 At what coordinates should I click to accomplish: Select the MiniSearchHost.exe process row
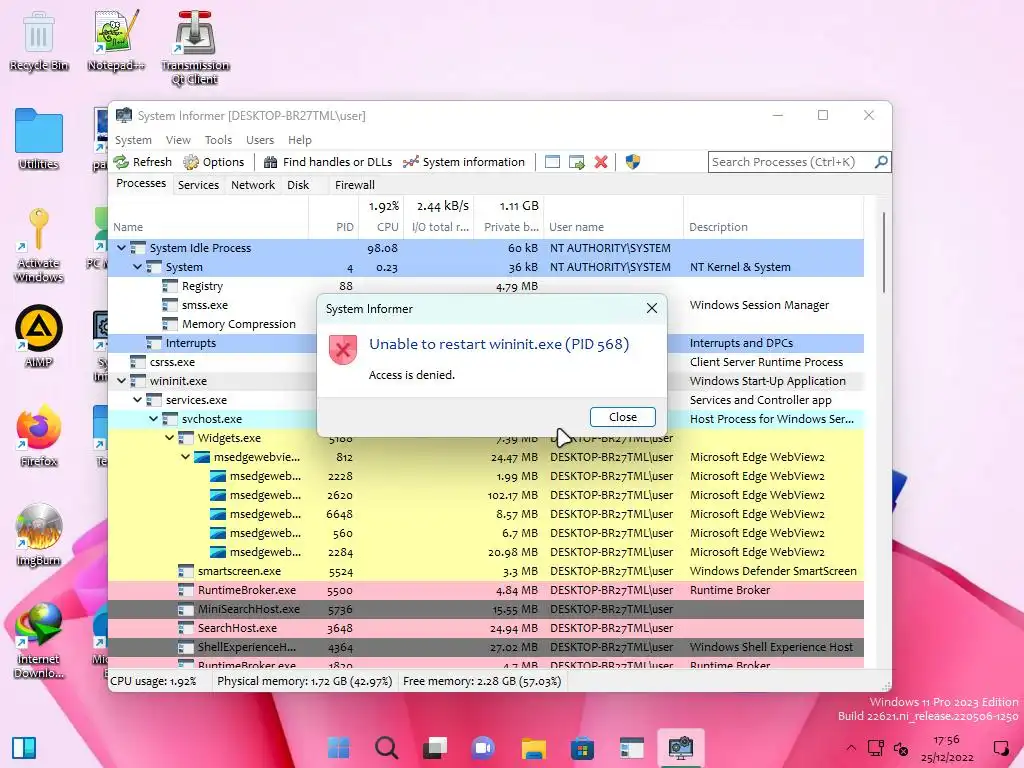click(486, 609)
